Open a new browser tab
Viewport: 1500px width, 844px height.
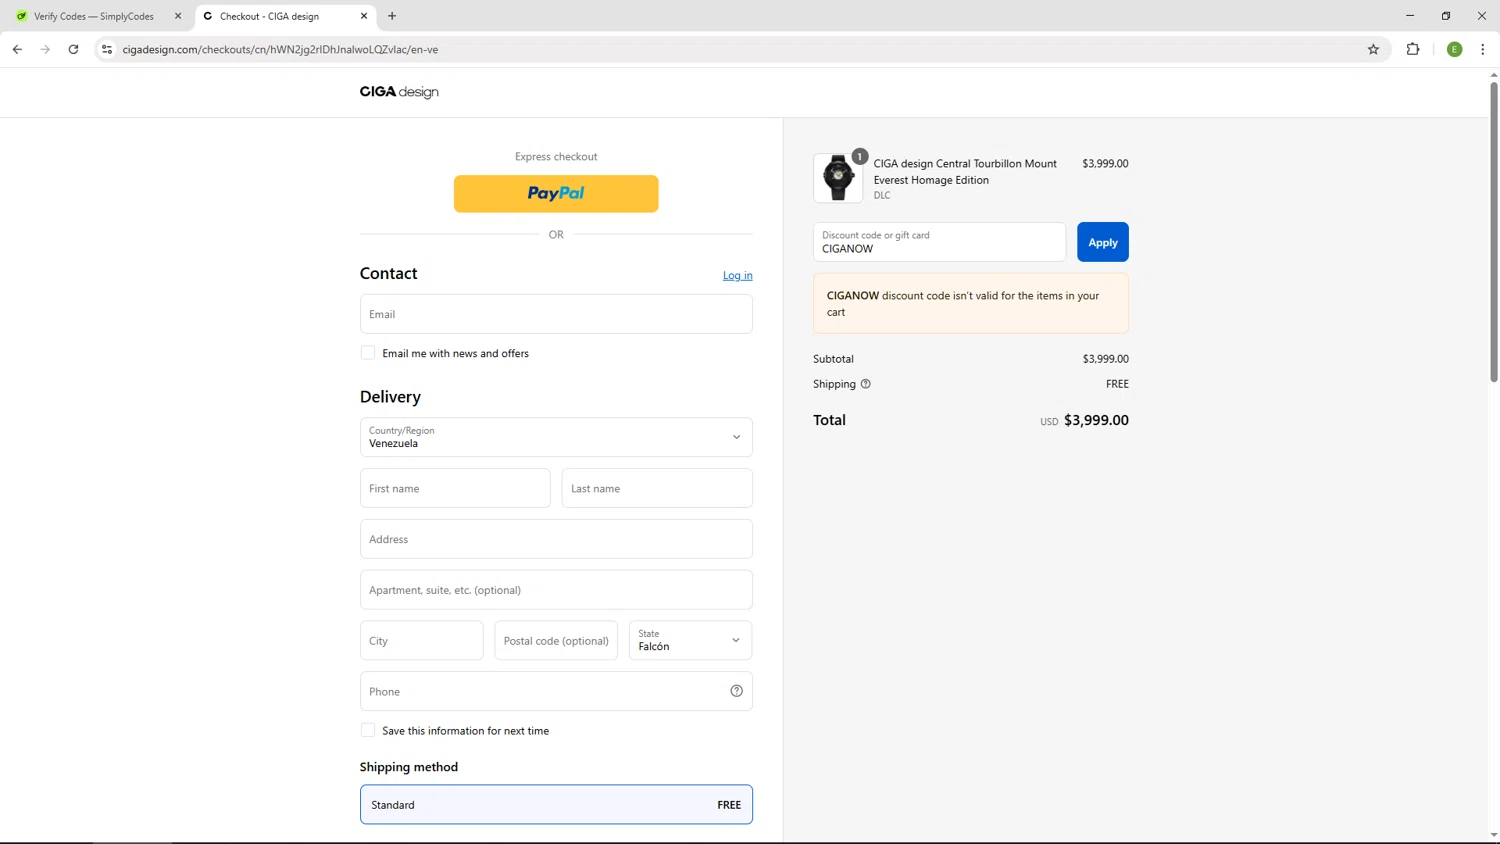pos(392,16)
